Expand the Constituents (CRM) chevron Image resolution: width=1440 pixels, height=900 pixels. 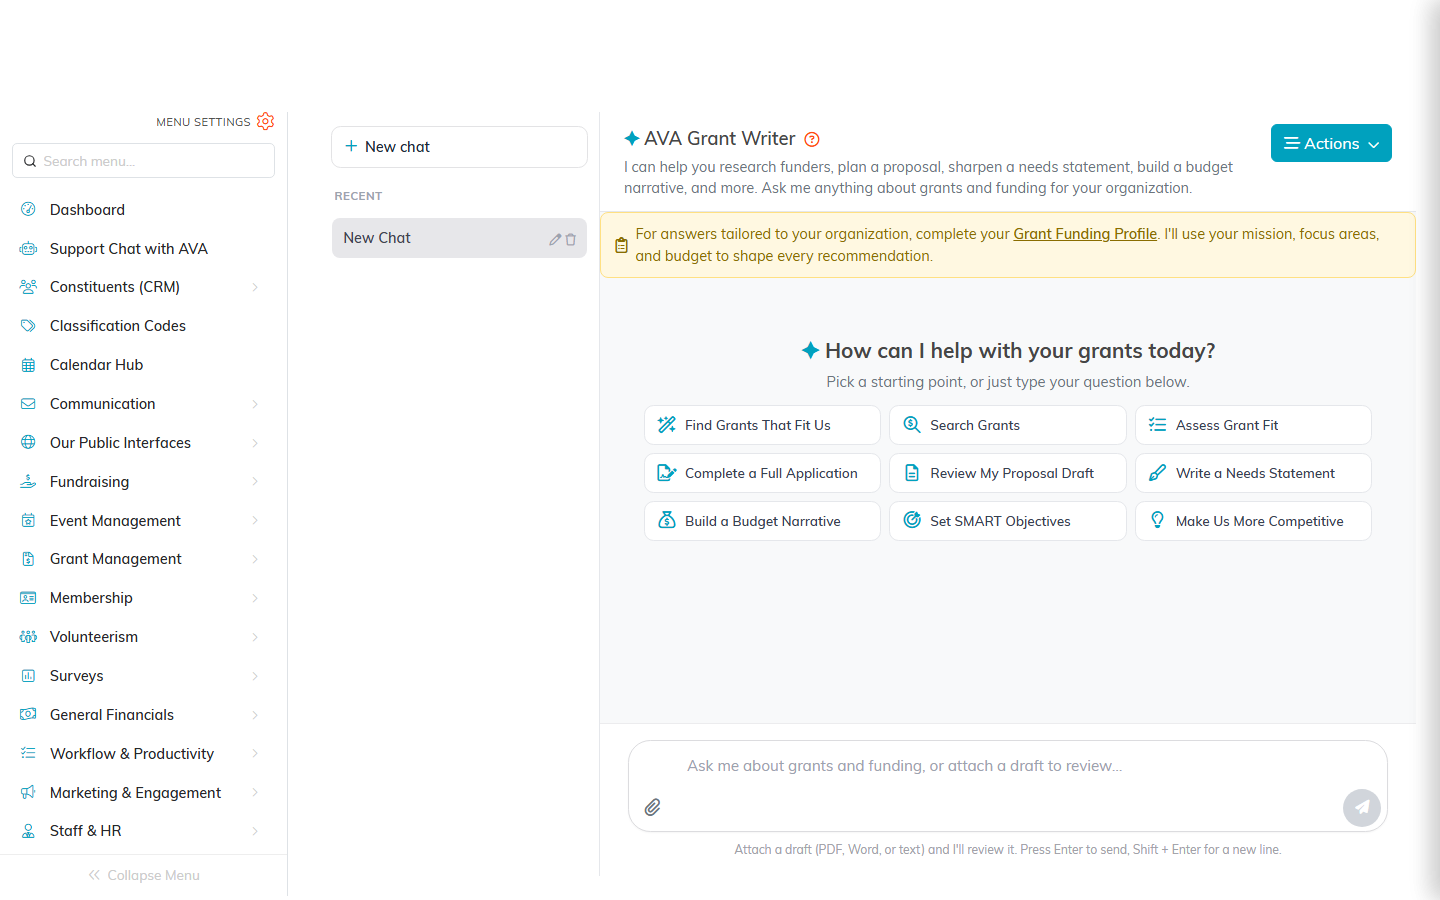(255, 287)
